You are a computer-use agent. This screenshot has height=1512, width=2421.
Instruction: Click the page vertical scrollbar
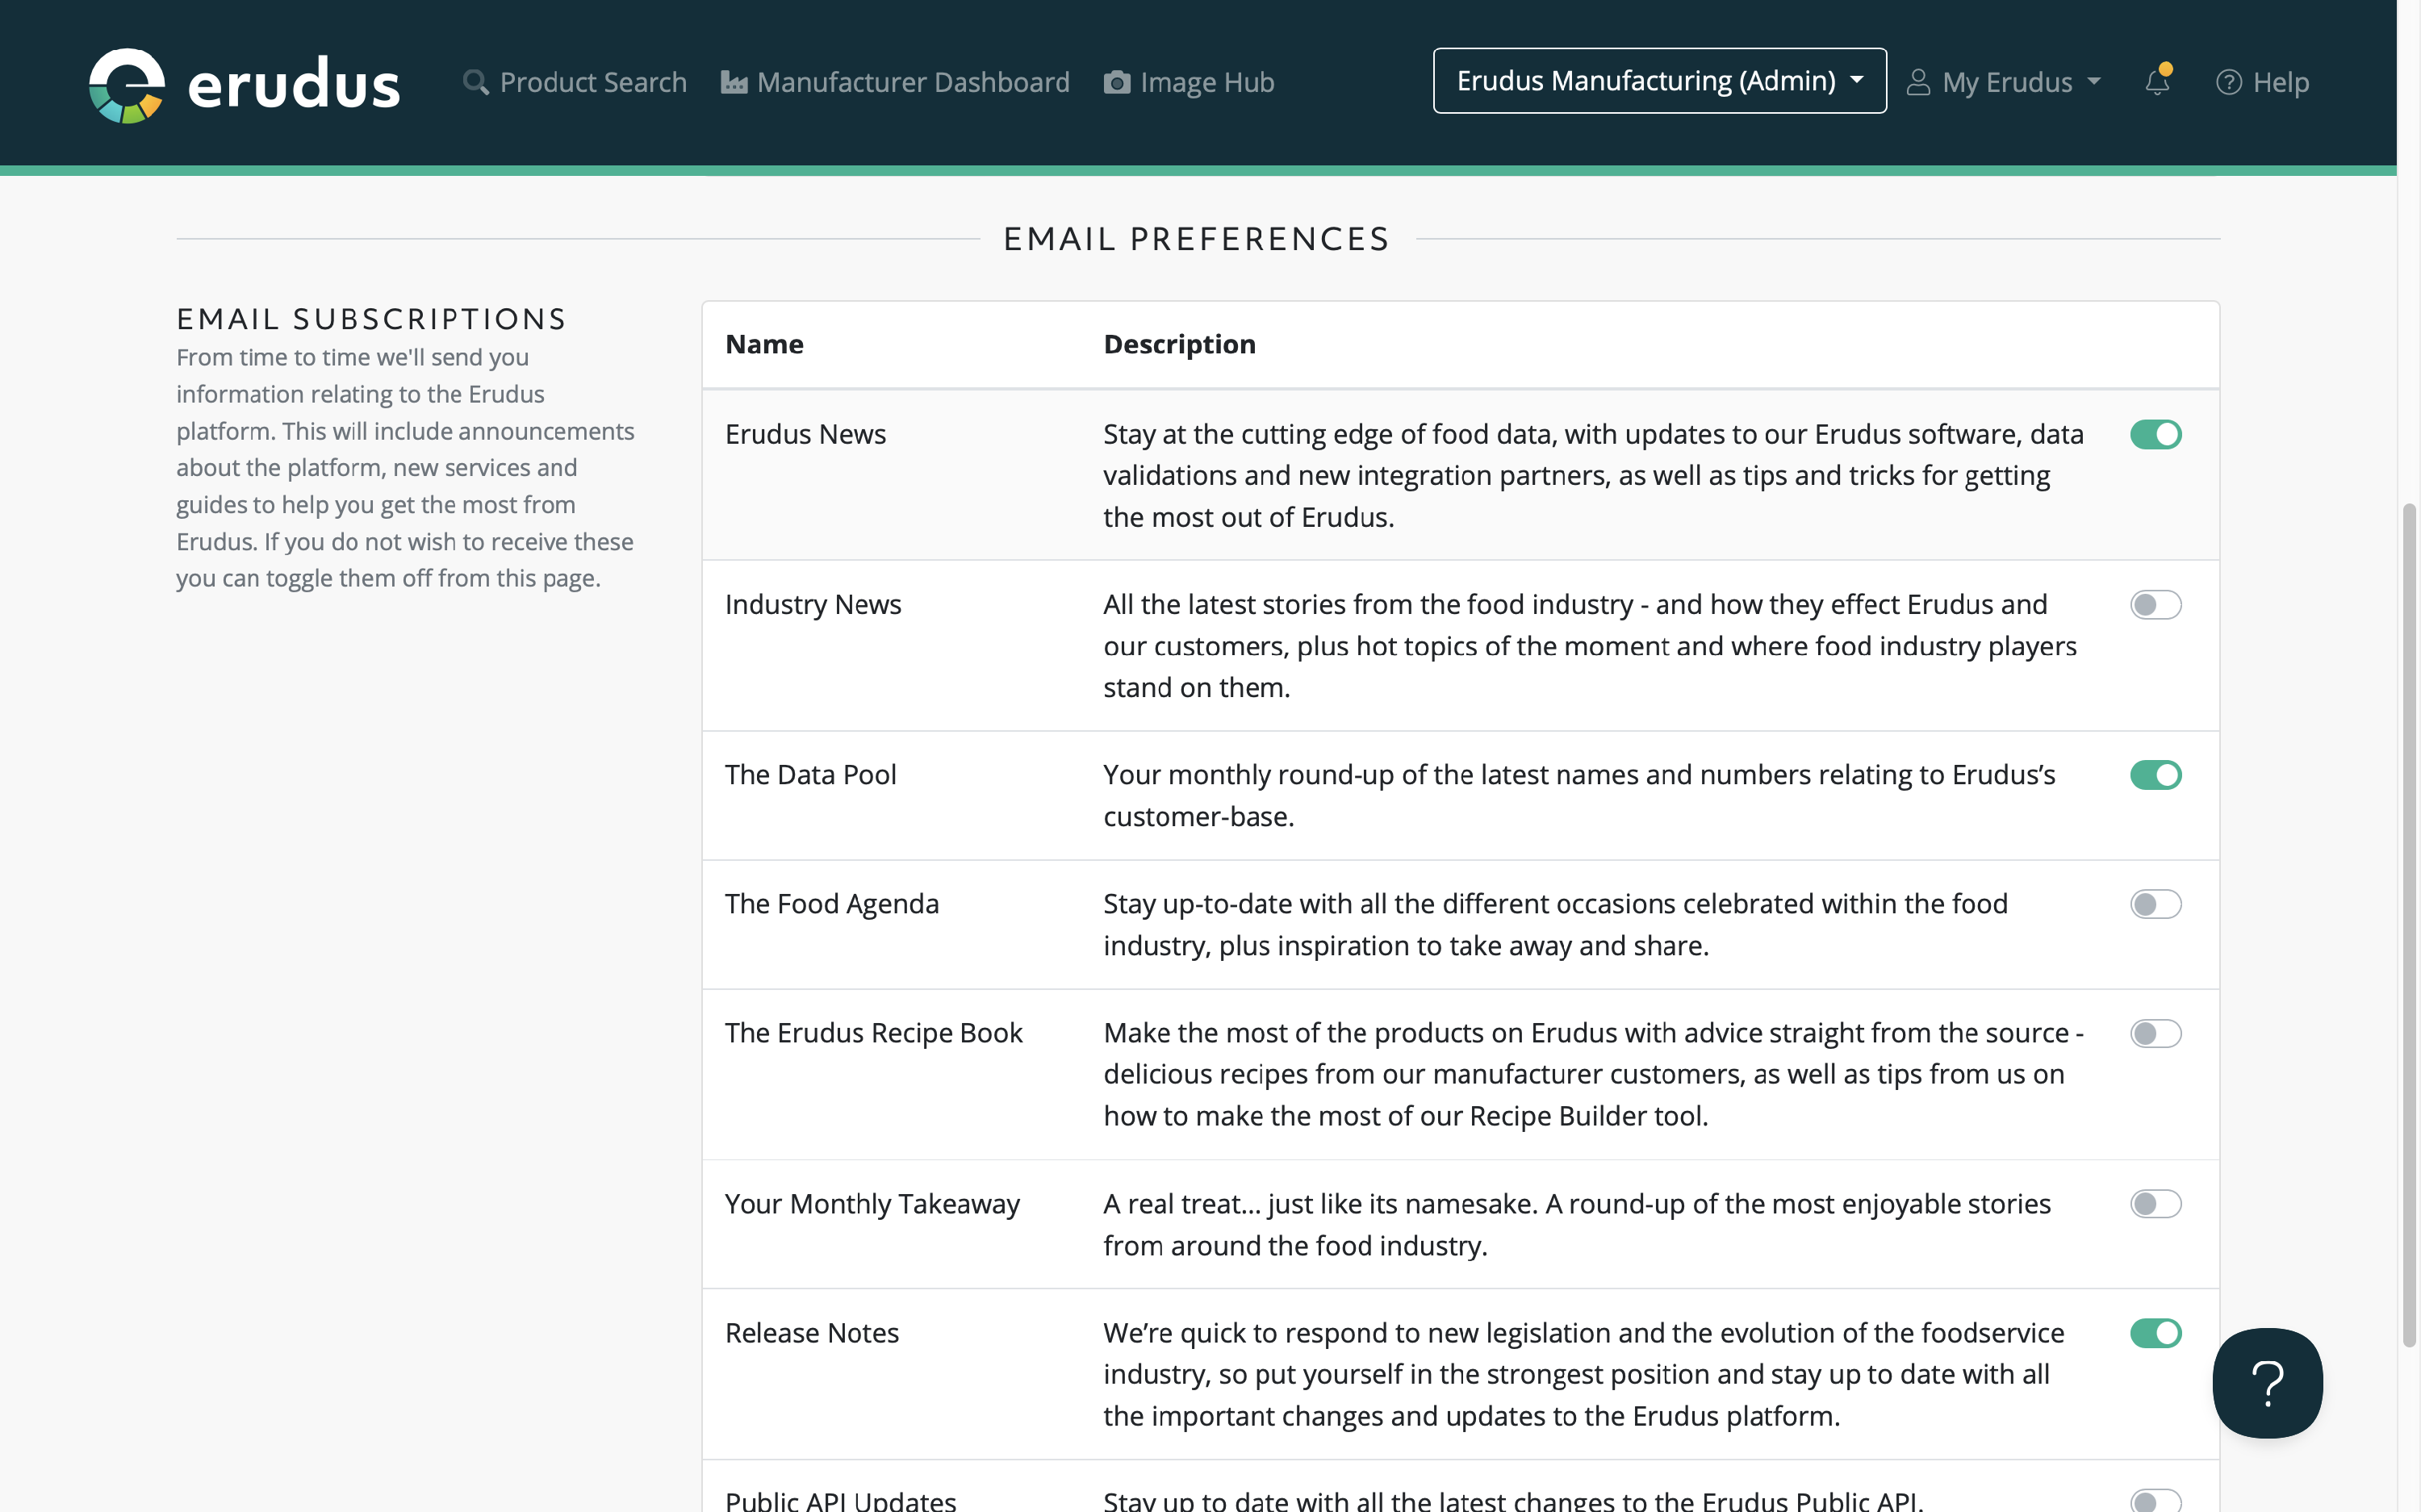pos(2409,925)
